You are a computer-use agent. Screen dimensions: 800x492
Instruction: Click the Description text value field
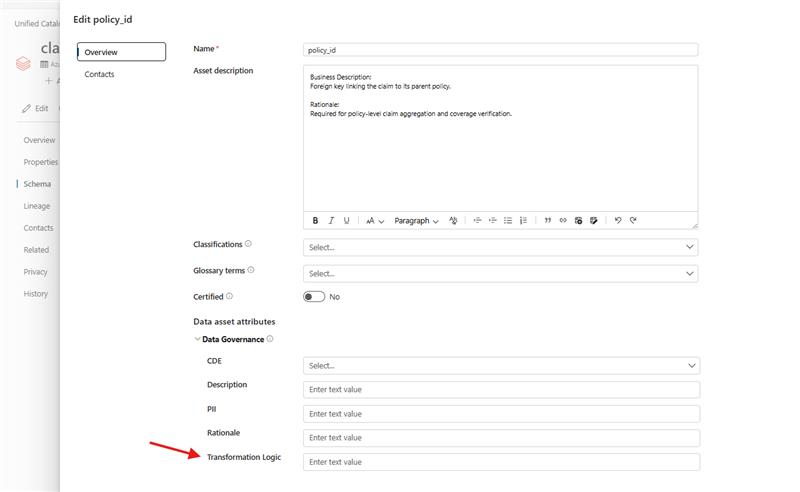(x=501, y=389)
